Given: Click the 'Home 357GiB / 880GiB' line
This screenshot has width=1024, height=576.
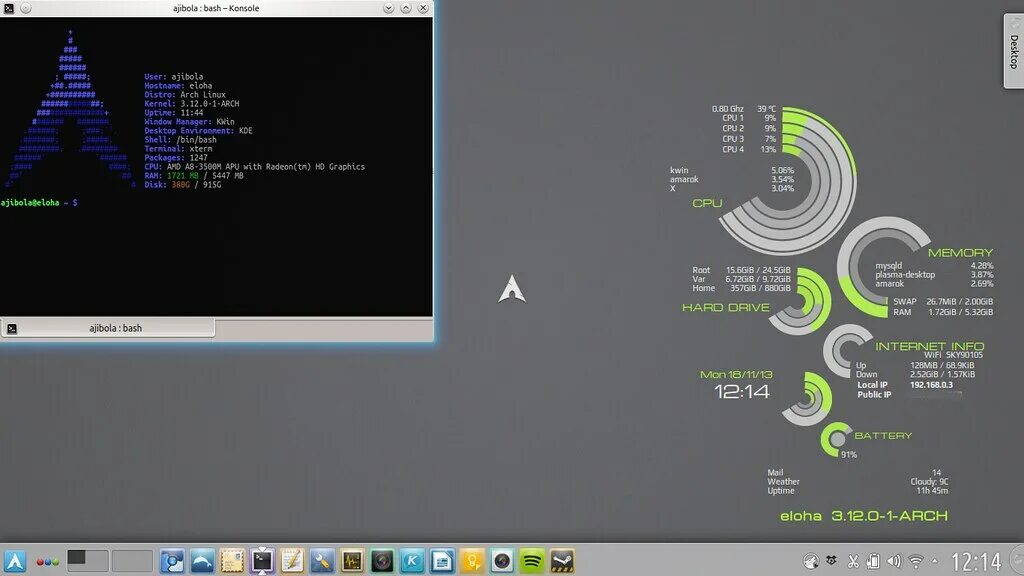Looking at the screenshot, I should click(x=741, y=288).
